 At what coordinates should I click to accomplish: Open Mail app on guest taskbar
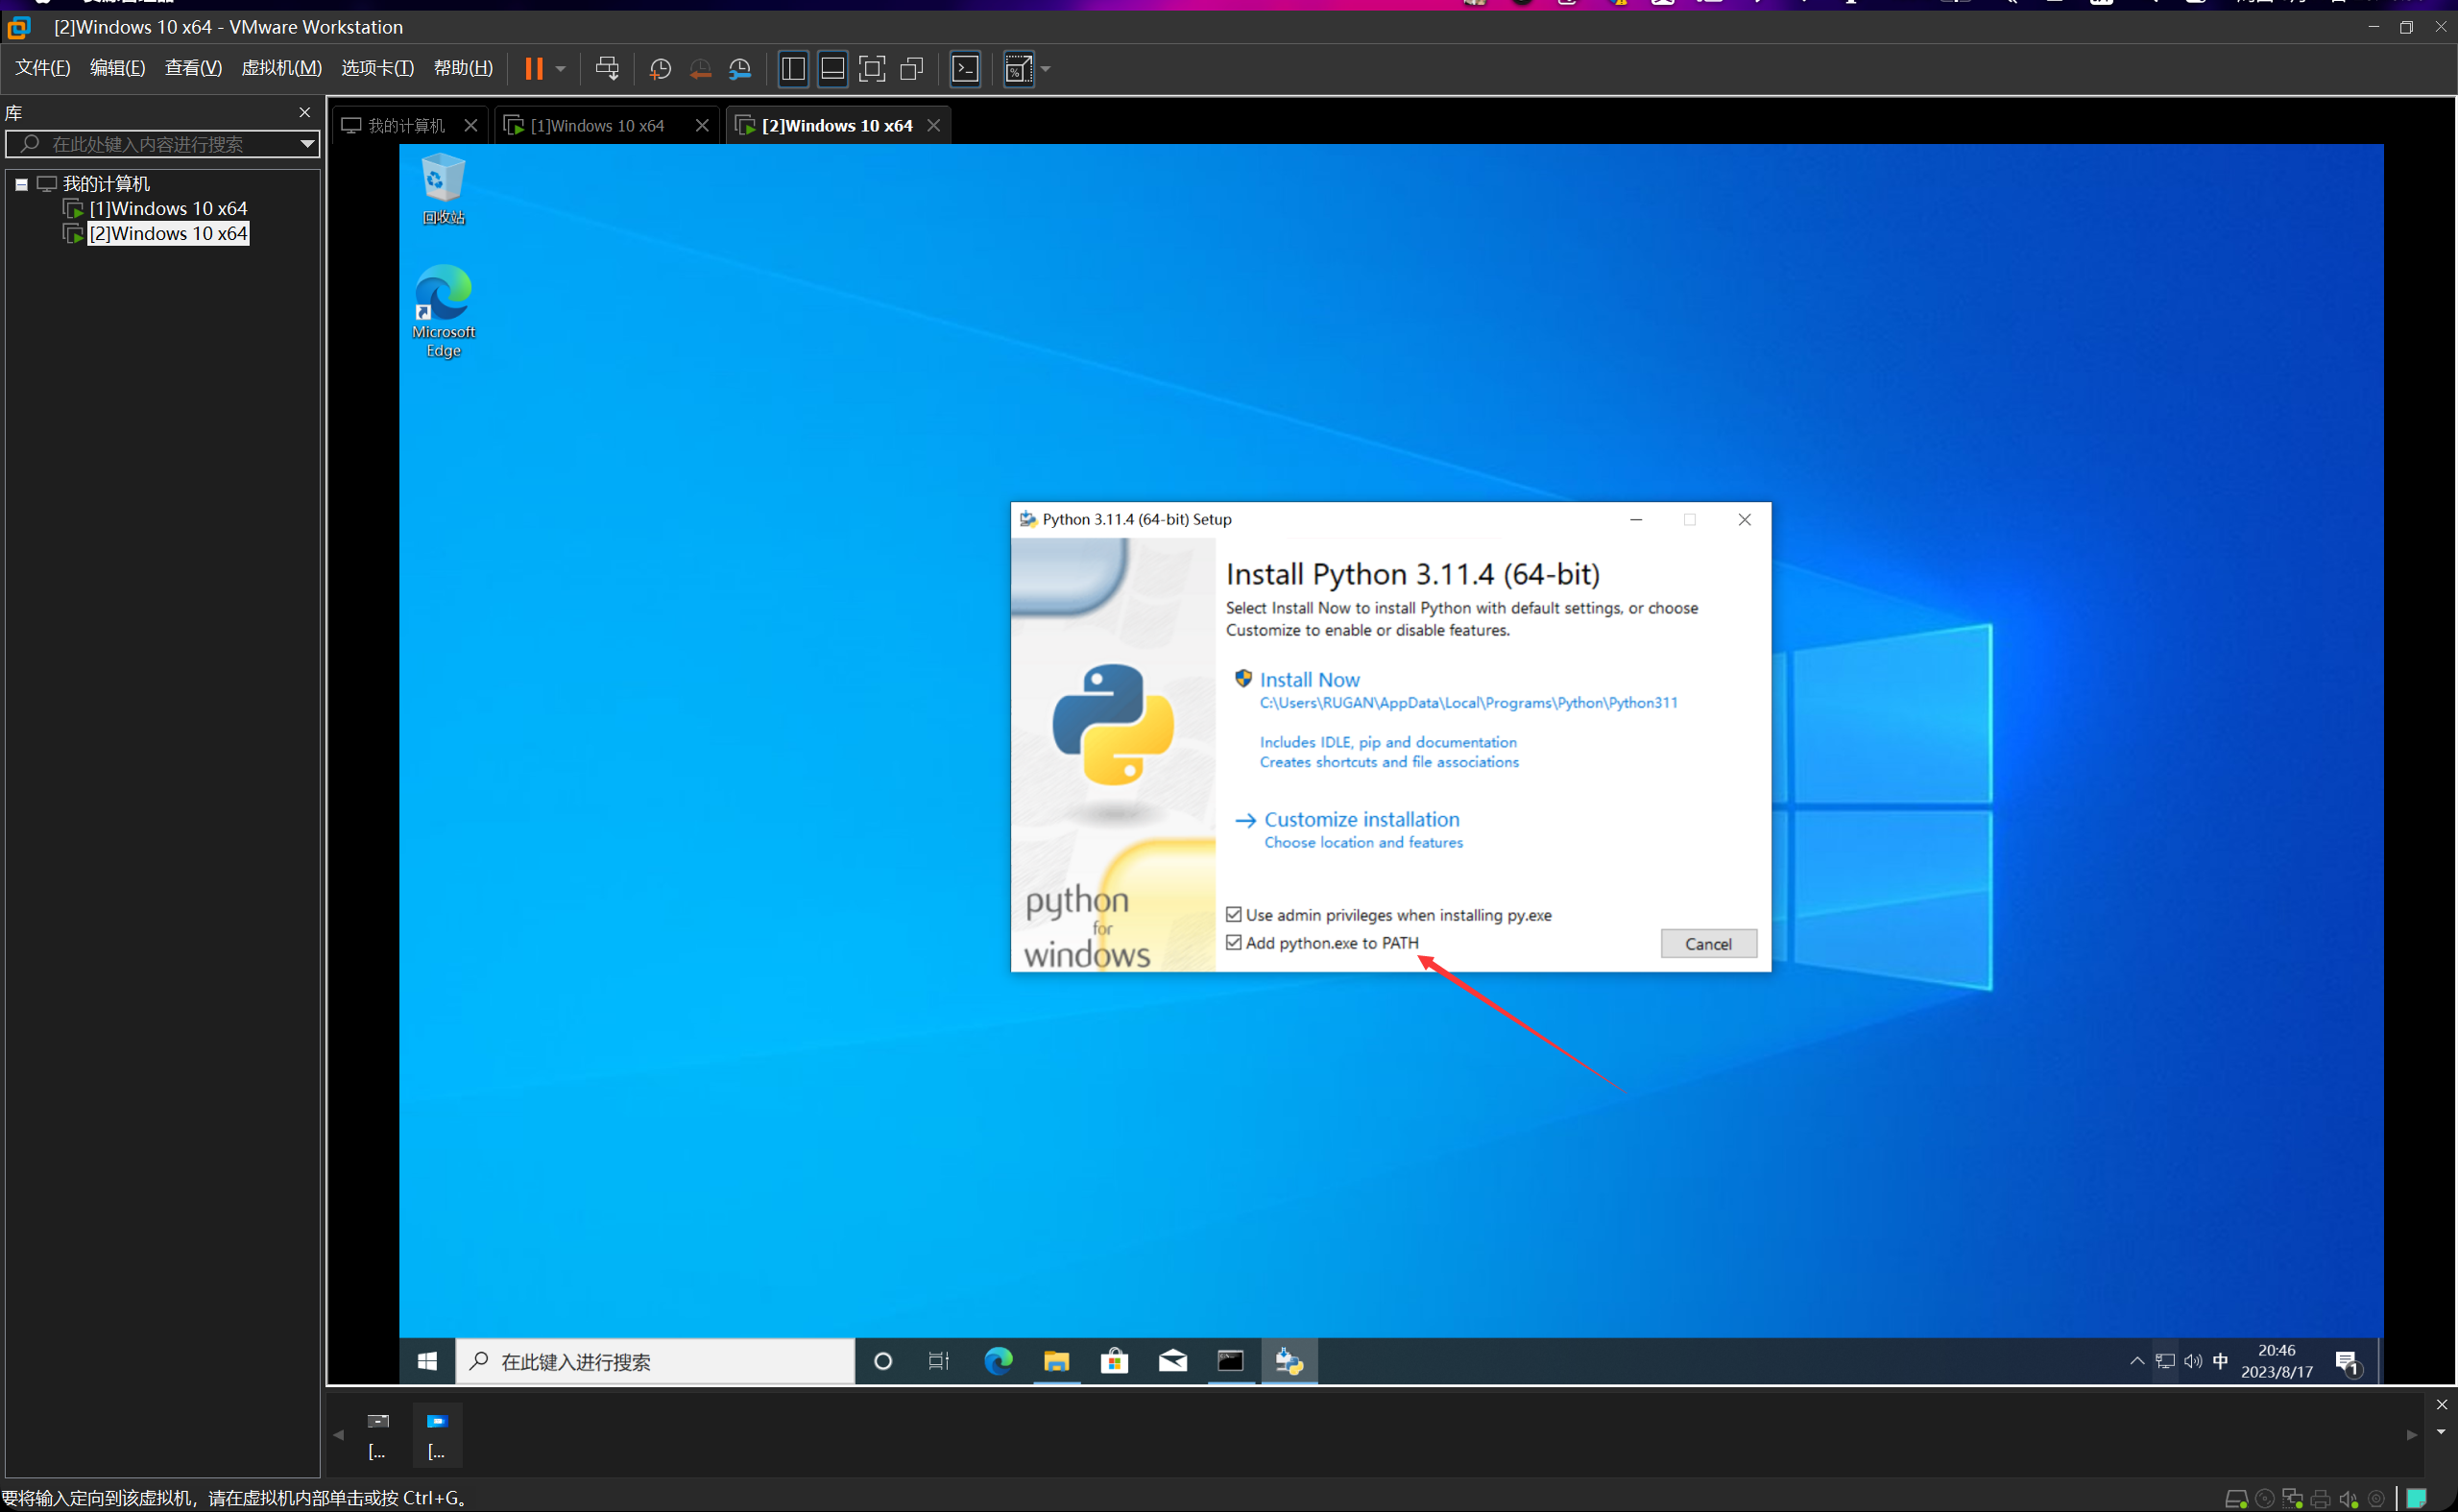(x=1172, y=1361)
